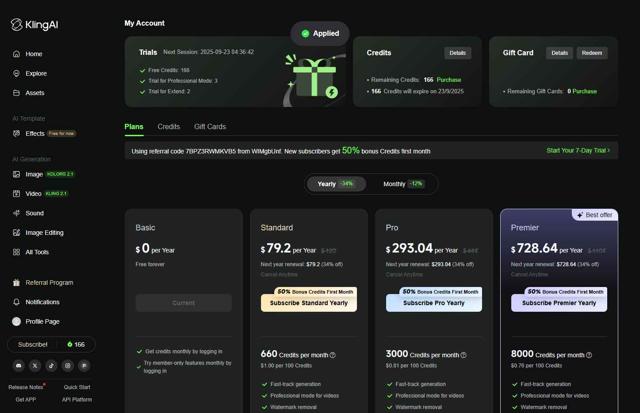Click the Credits card Details button
The image size is (640, 413).
click(x=458, y=53)
